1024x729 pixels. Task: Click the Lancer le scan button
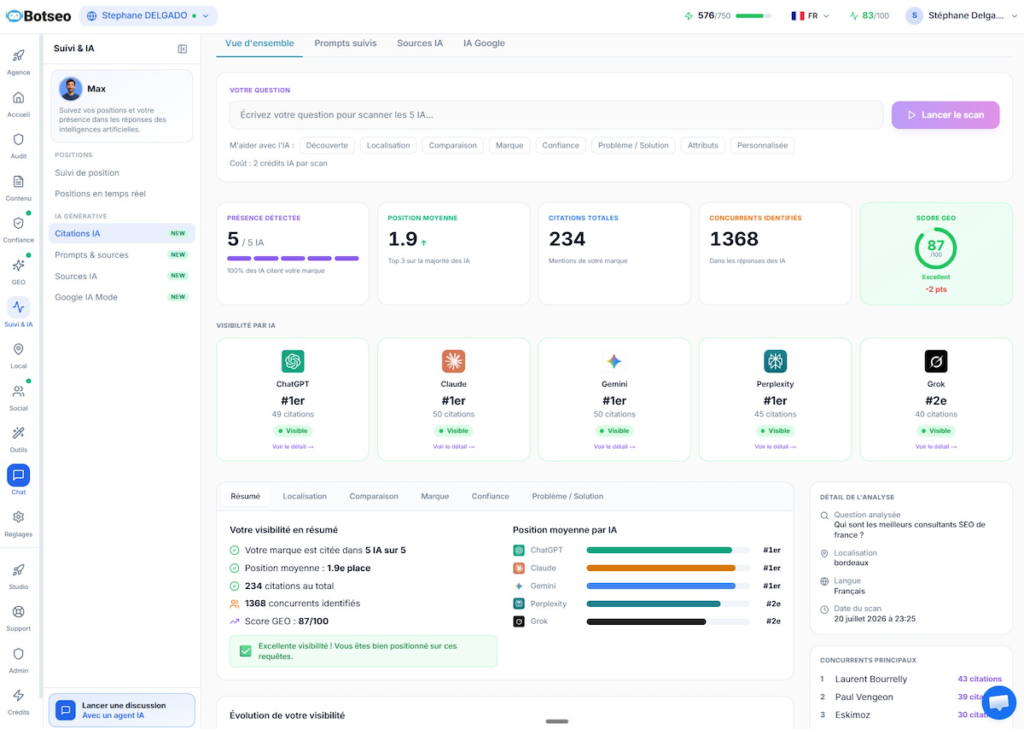tap(945, 115)
